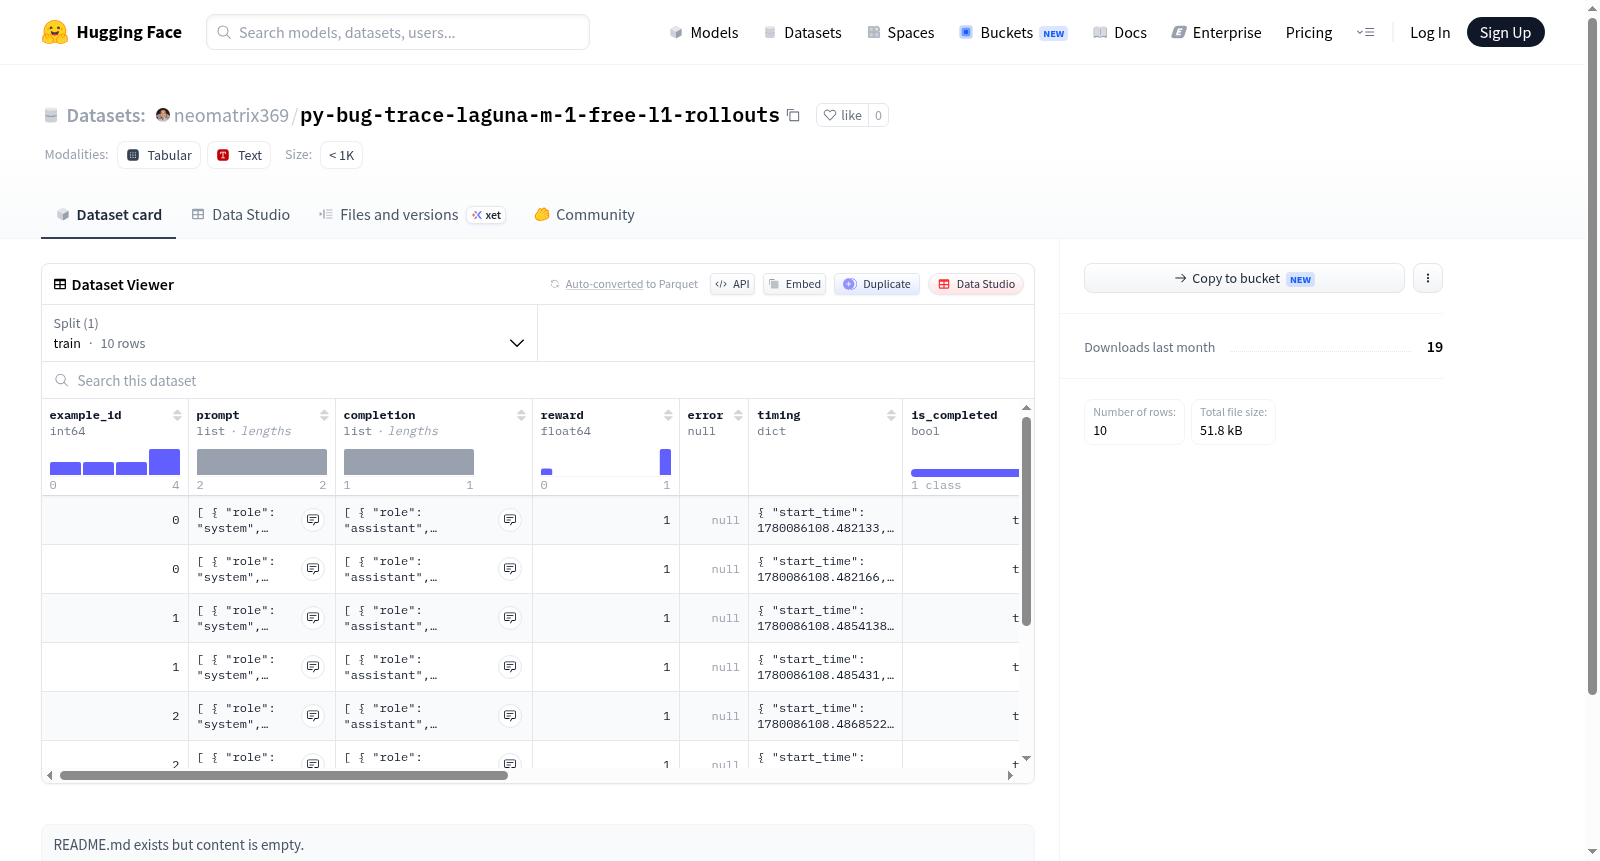Screen dimensions: 1600x861
Task: Filter by the Text modality tag
Action: click(x=239, y=155)
